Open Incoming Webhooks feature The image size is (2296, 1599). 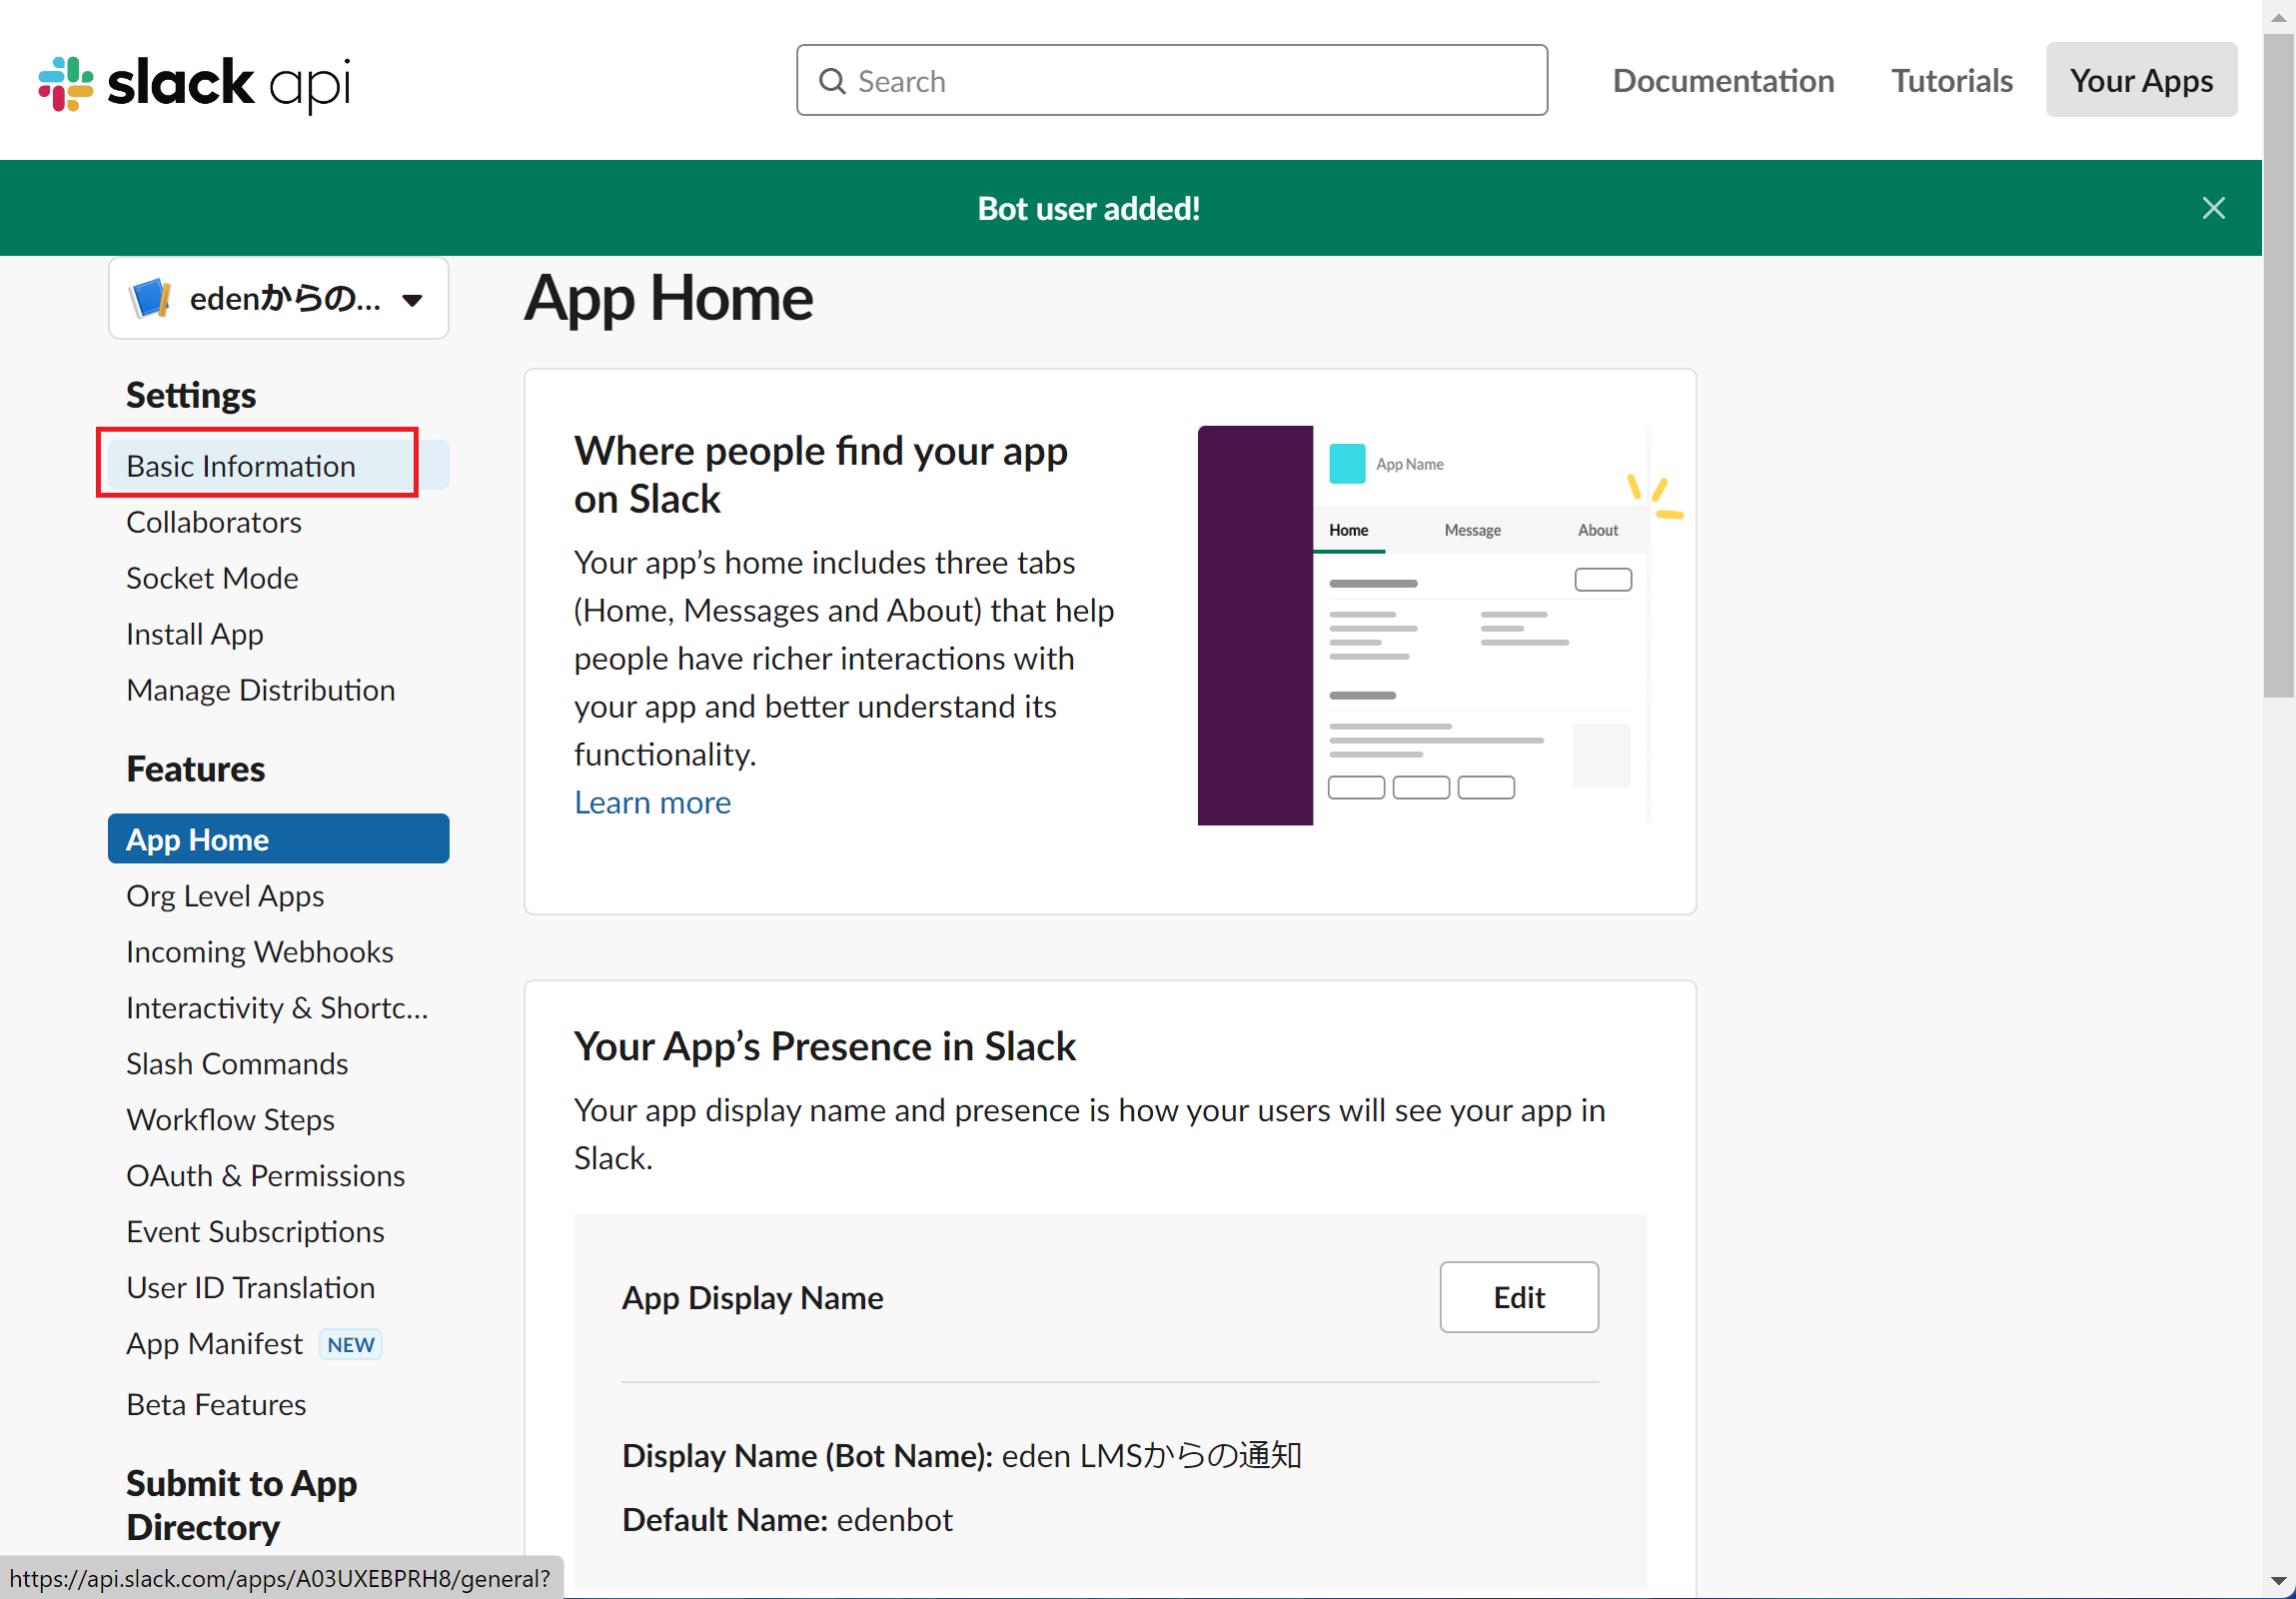[260, 952]
